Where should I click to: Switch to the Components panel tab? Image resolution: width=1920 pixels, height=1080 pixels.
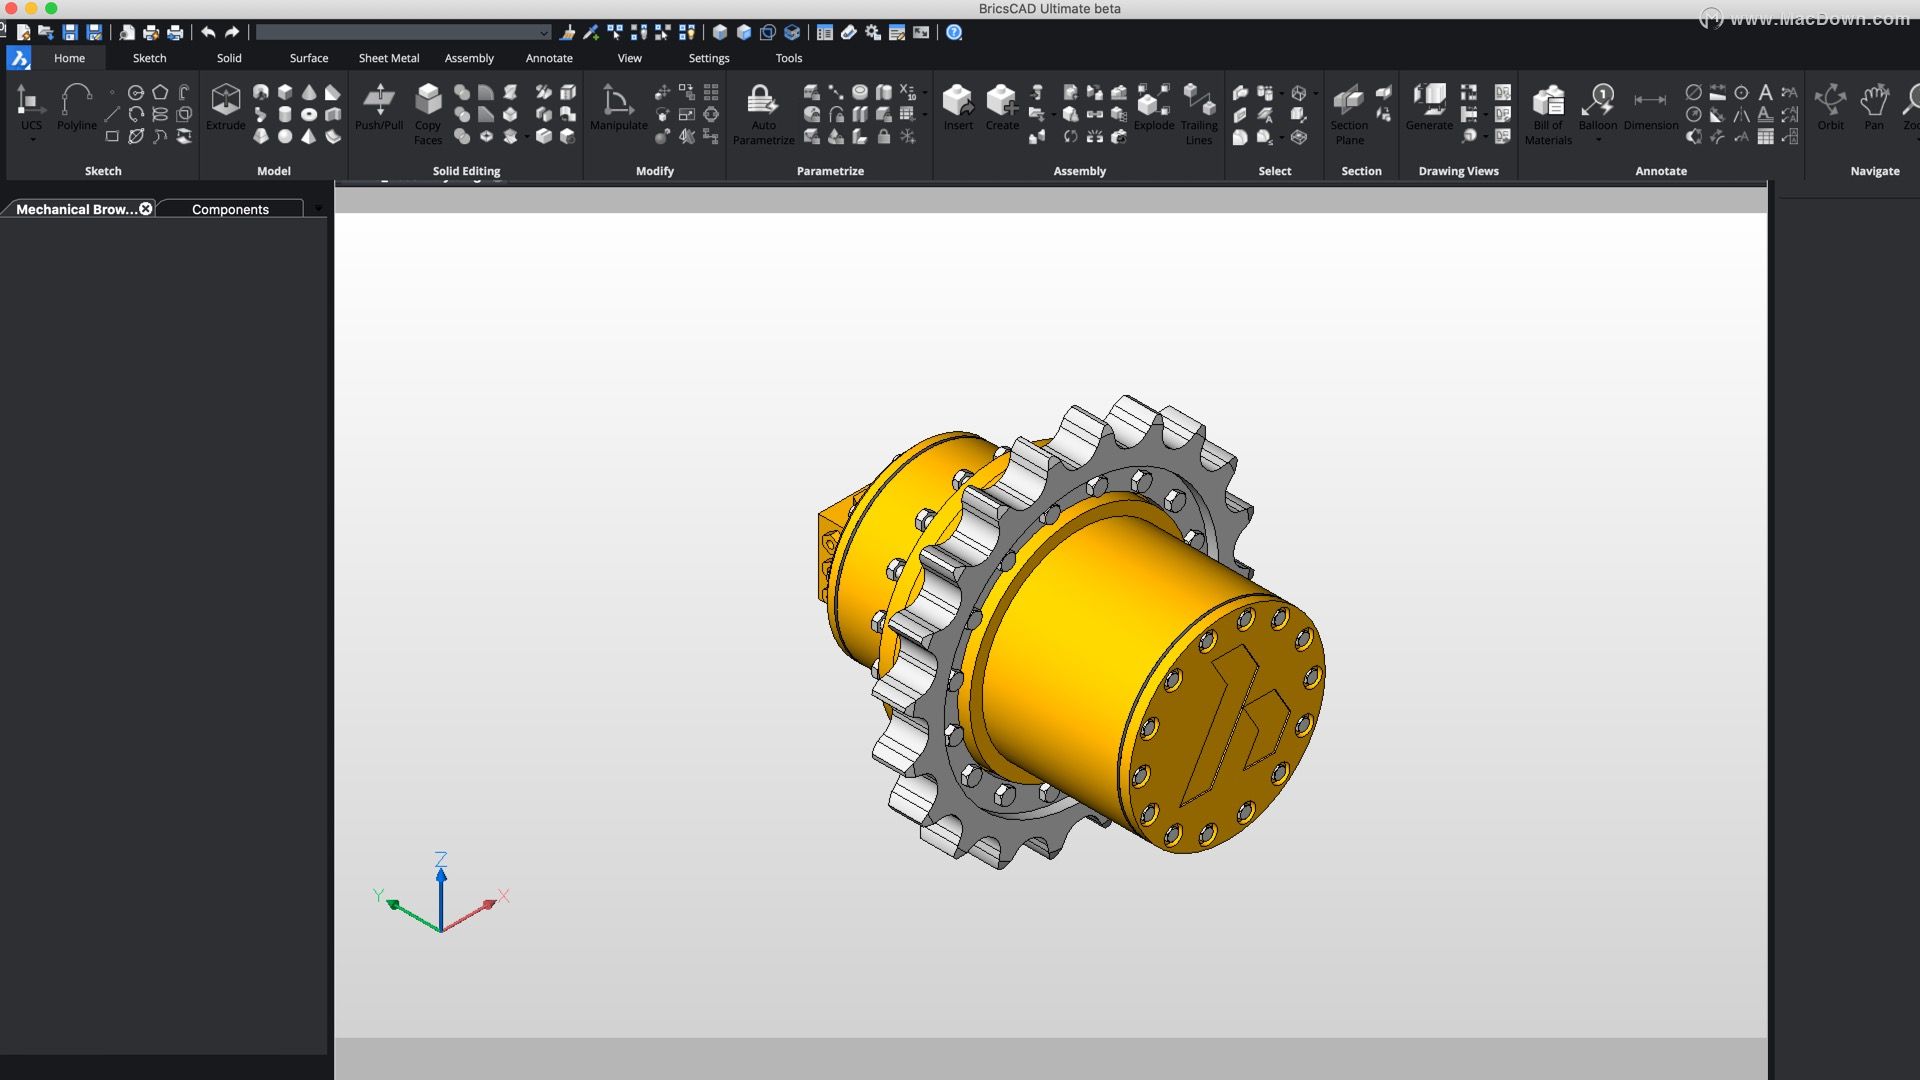coord(230,209)
